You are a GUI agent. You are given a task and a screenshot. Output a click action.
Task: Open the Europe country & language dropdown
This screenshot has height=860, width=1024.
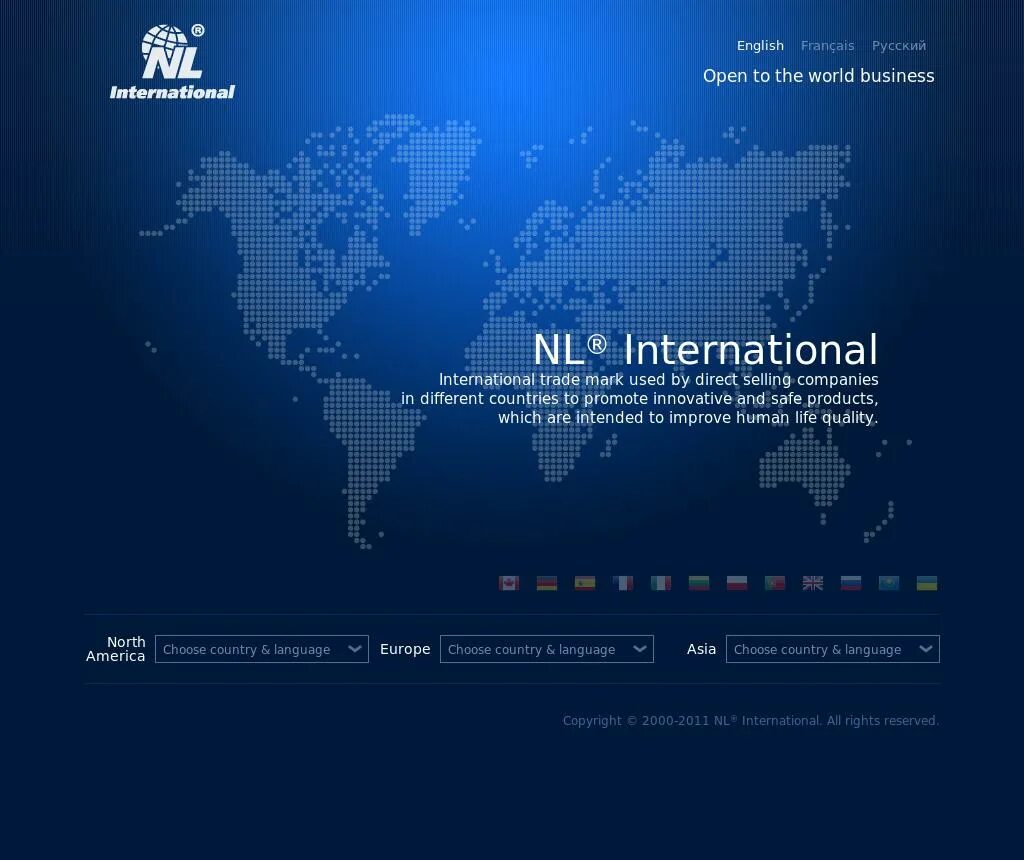coord(547,649)
